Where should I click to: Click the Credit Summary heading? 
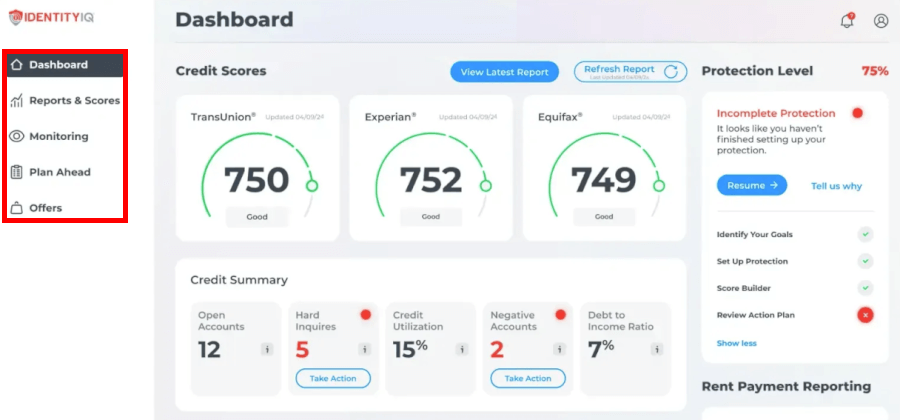pos(239,280)
